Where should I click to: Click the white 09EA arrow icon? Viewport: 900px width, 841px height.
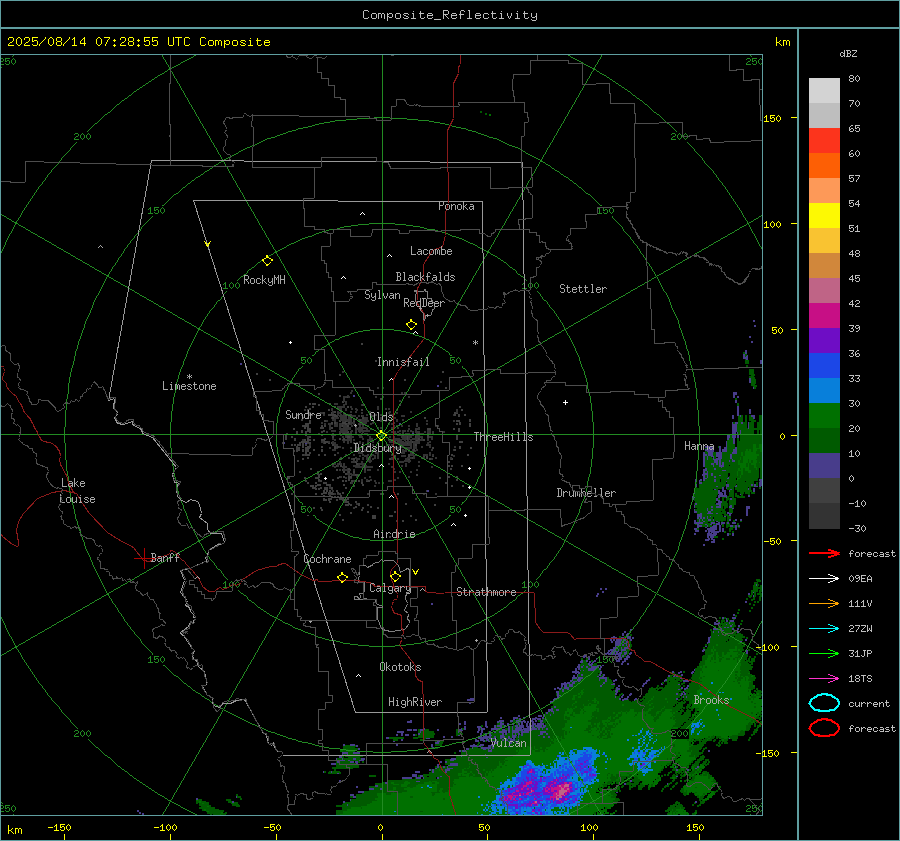pyautogui.click(x=824, y=579)
